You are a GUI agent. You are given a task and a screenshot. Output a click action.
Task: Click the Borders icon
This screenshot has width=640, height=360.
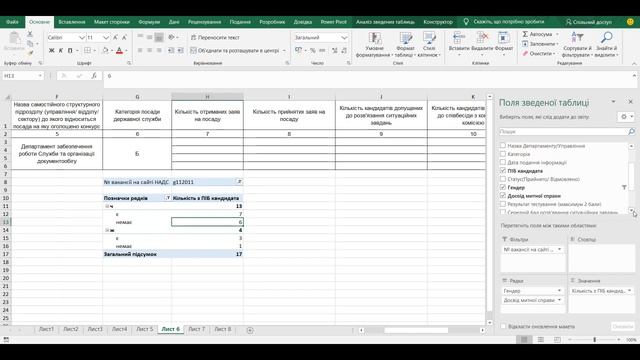pos(87,51)
